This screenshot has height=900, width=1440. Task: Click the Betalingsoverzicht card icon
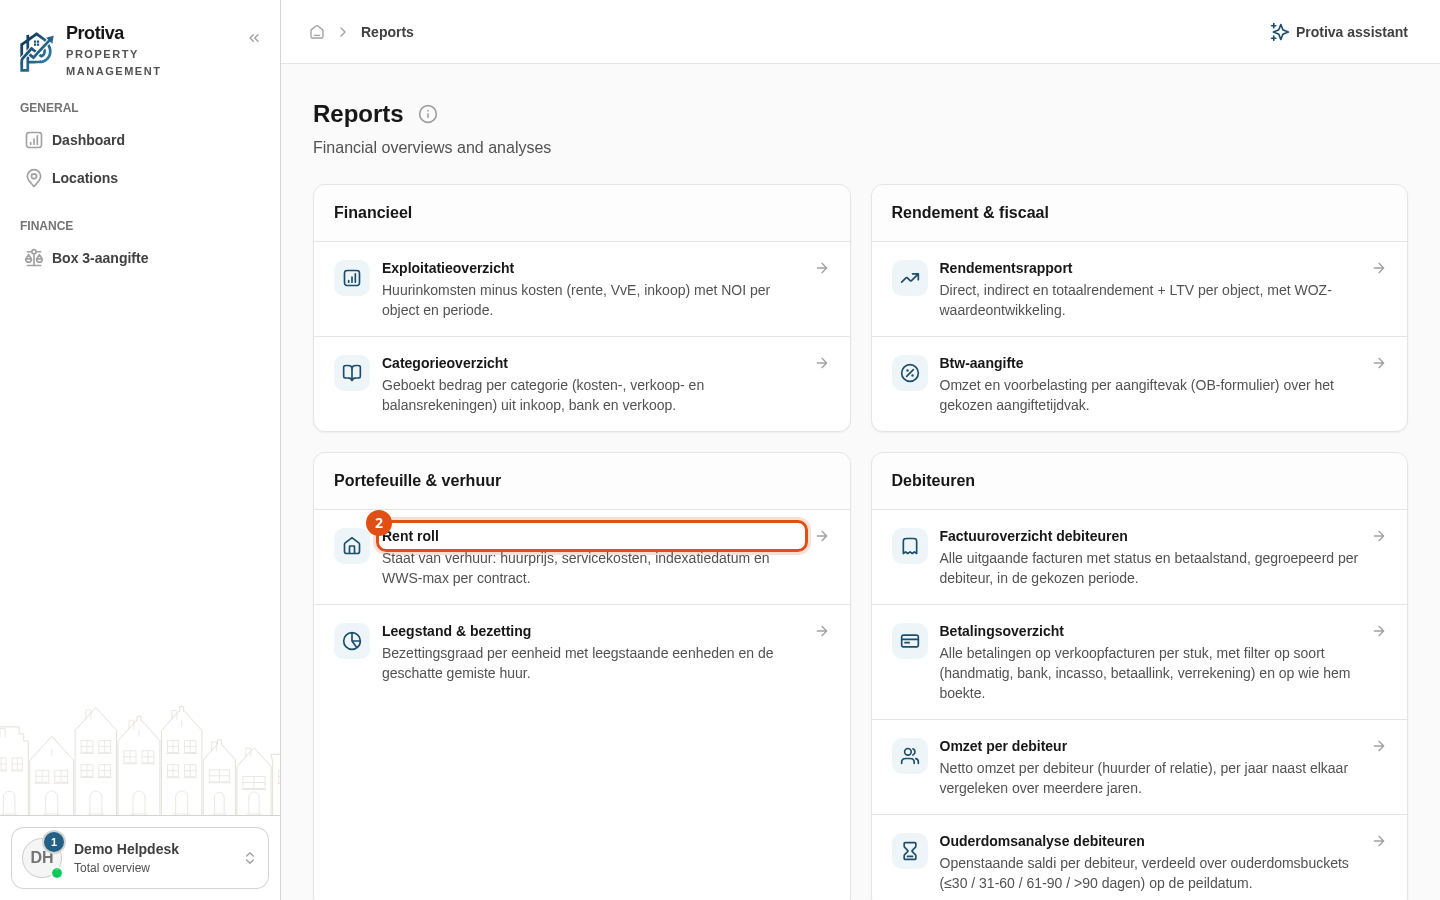pos(910,641)
